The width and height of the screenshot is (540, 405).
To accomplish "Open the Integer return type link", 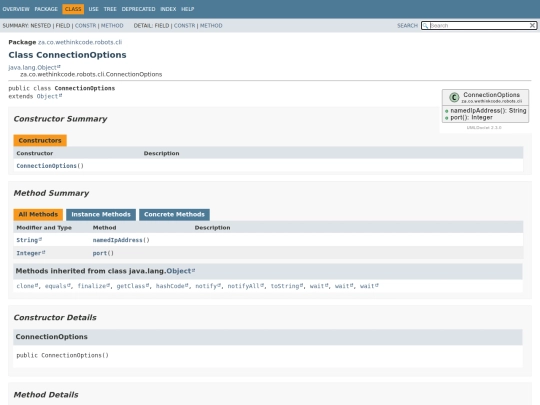I will pyautogui.click(x=31, y=253).
